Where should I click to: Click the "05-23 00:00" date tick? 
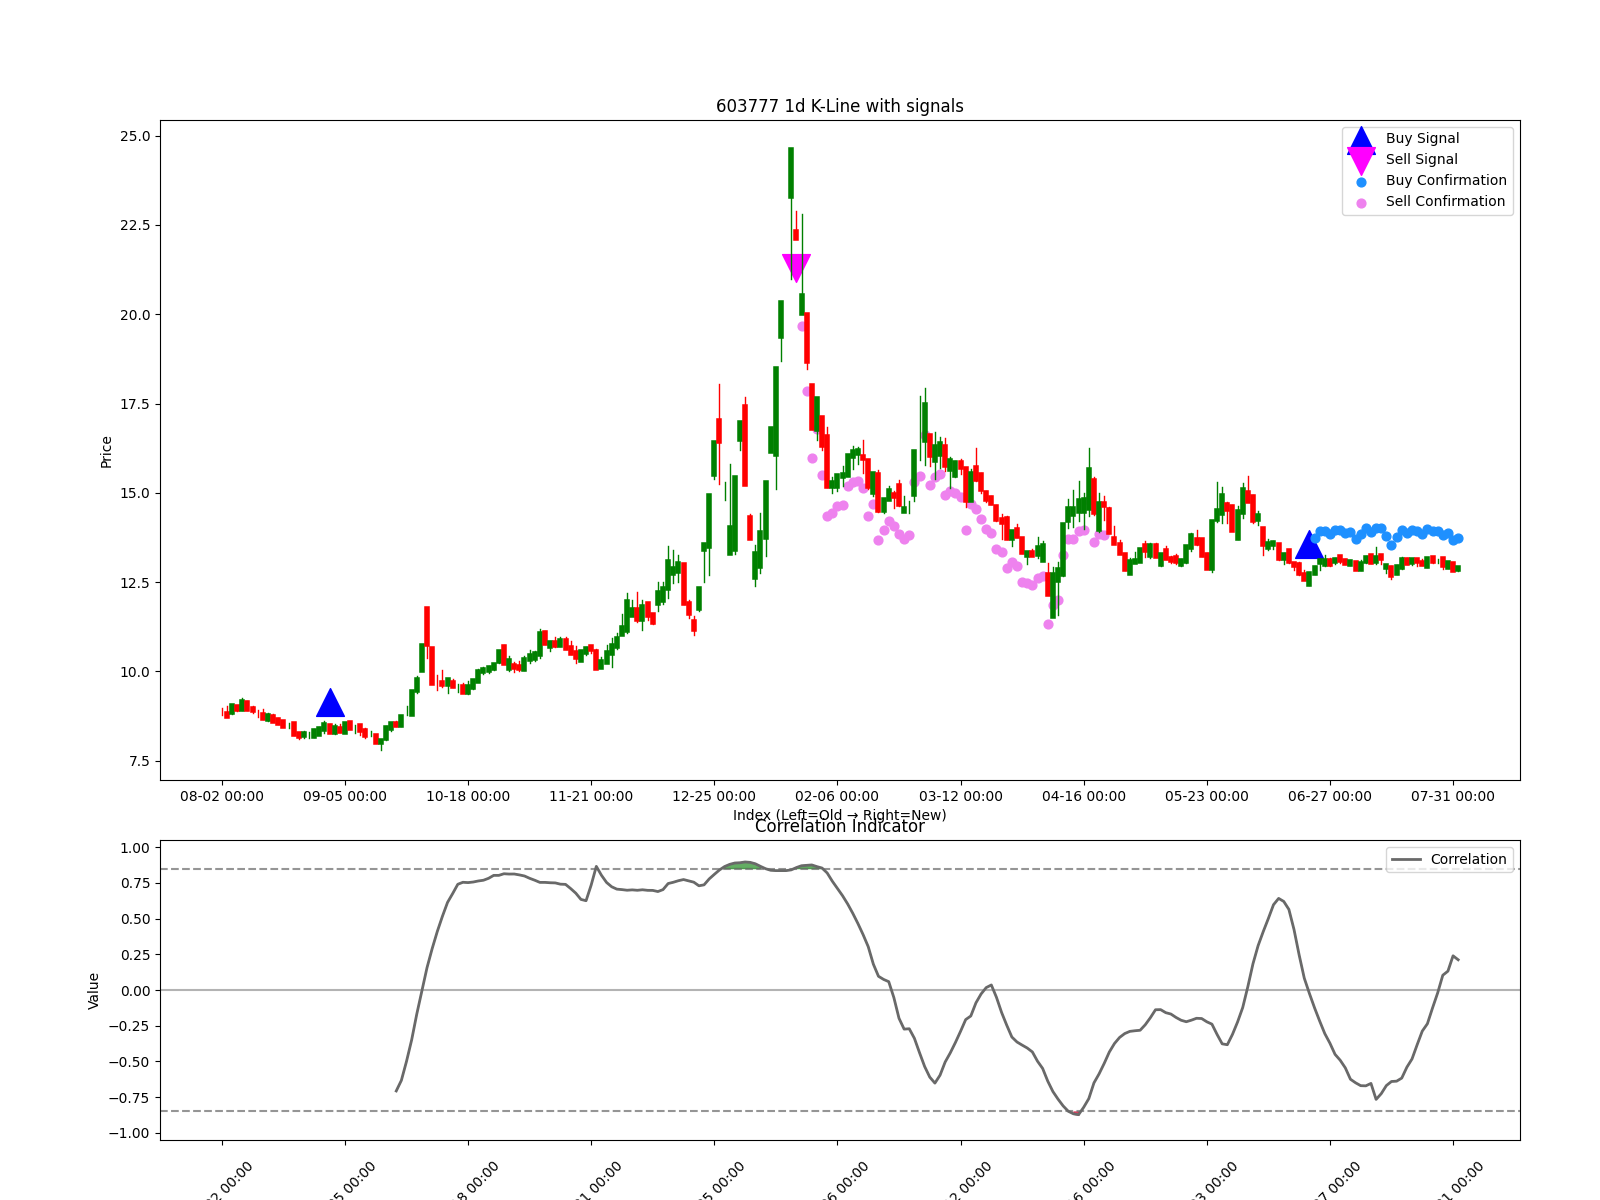pos(1207,797)
